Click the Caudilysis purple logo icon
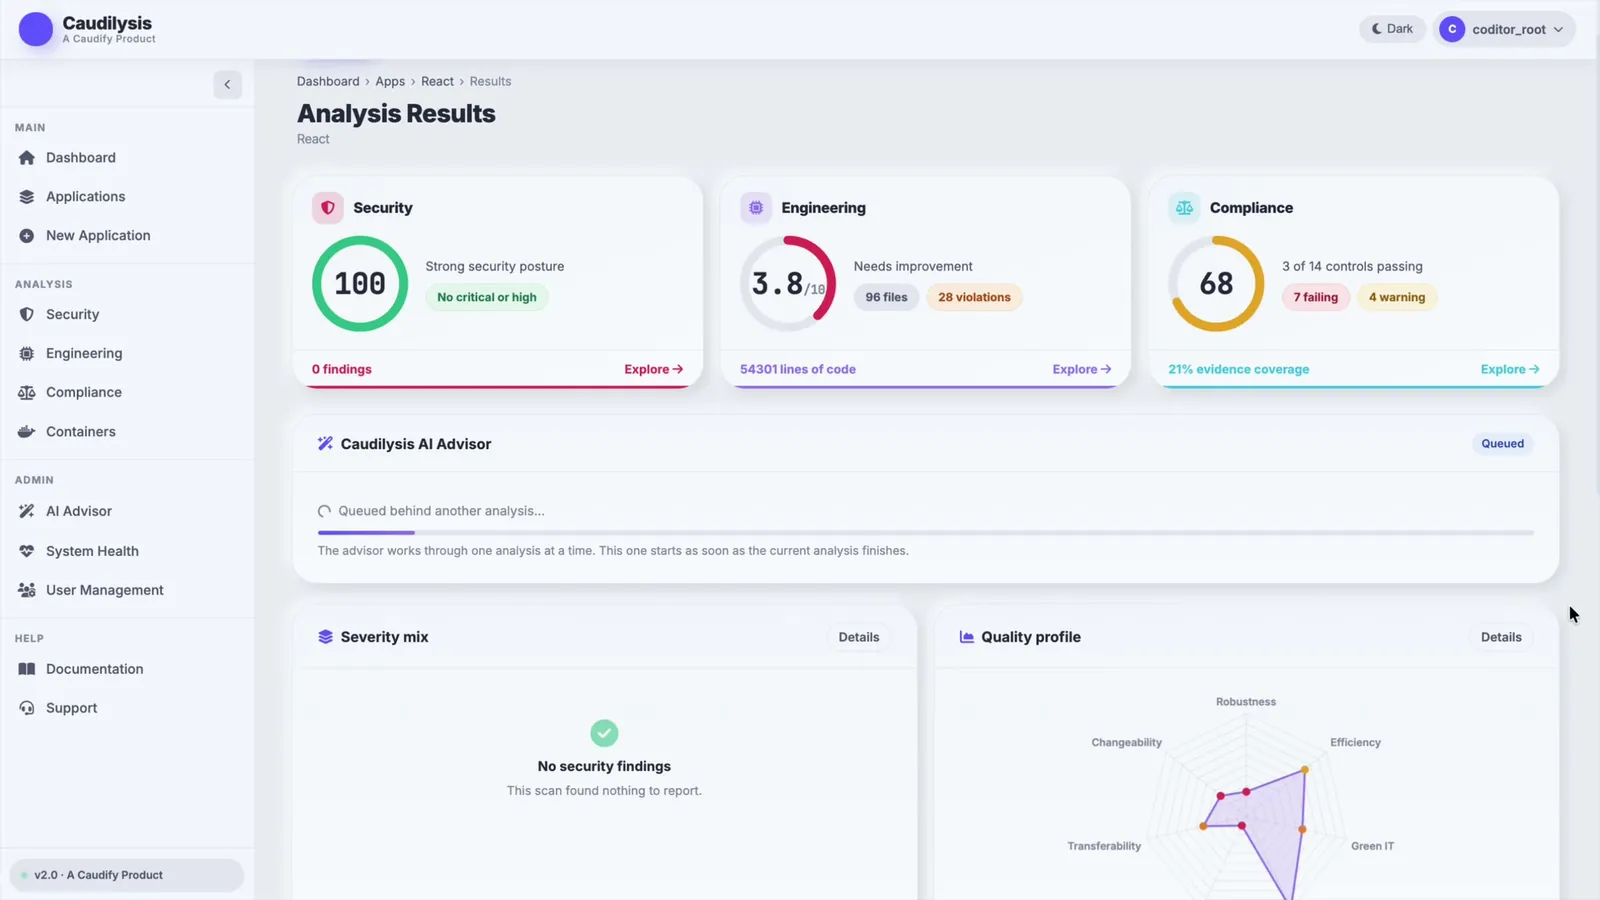This screenshot has width=1600, height=900. 36,29
